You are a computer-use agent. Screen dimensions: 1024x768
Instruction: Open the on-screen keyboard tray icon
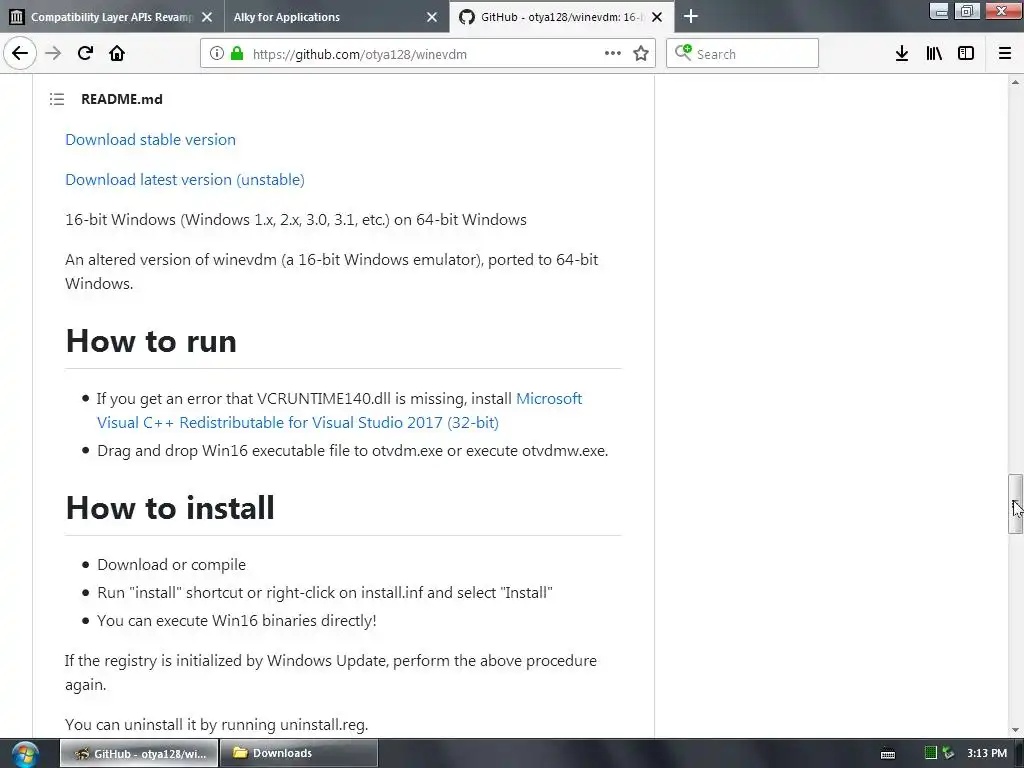[888, 754]
